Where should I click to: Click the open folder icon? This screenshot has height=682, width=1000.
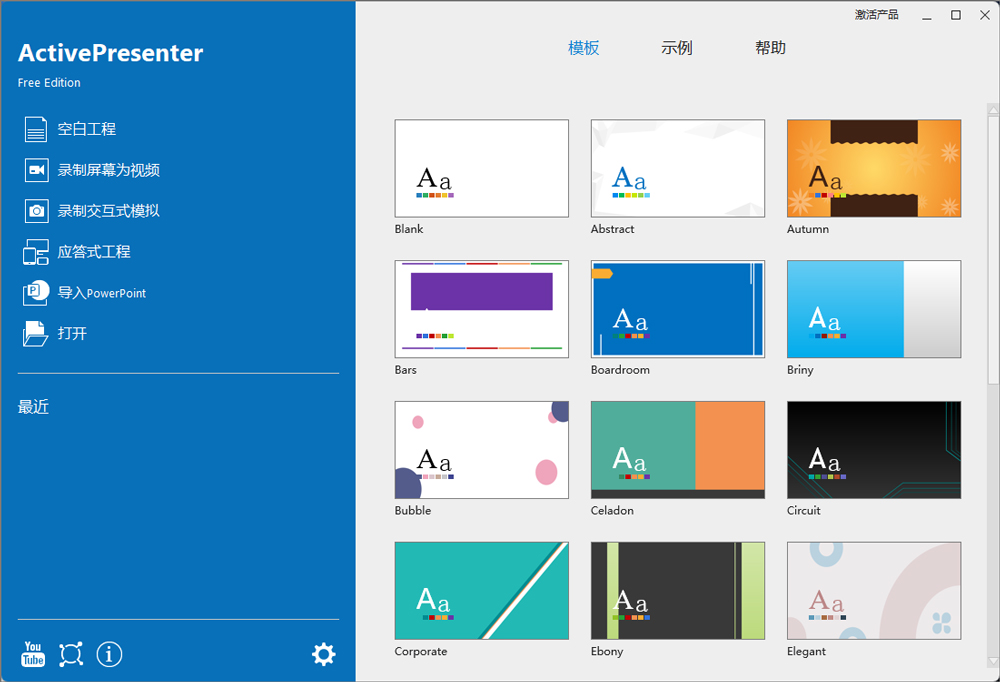pyautogui.click(x=35, y=334)
